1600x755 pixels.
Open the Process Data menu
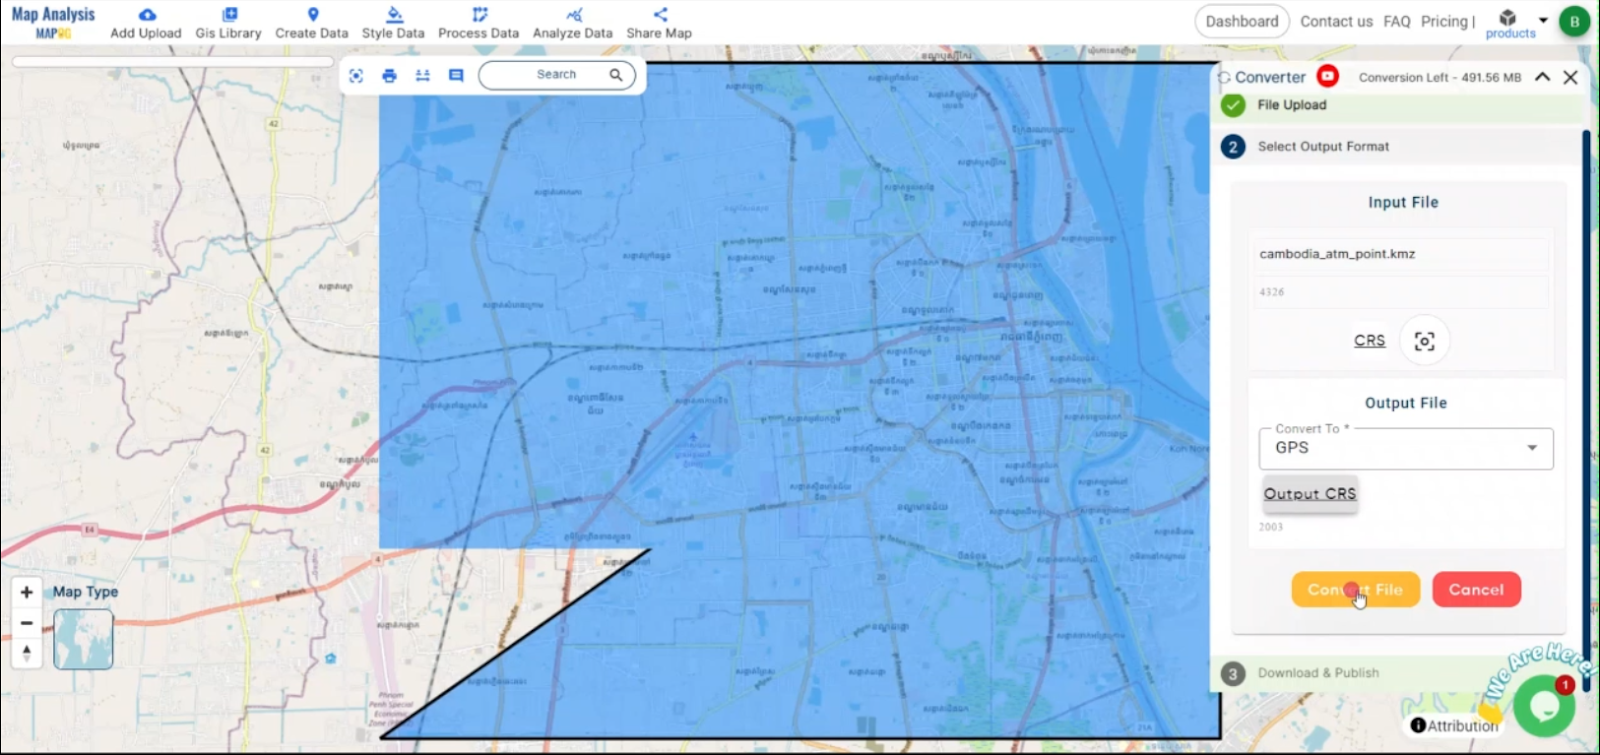click(479, 23)
